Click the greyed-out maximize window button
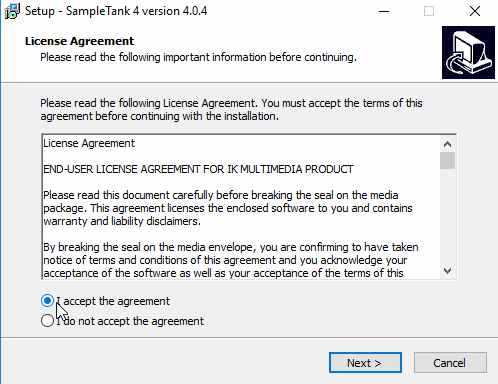Screen dimensions: 498x384 coord(429,11)
